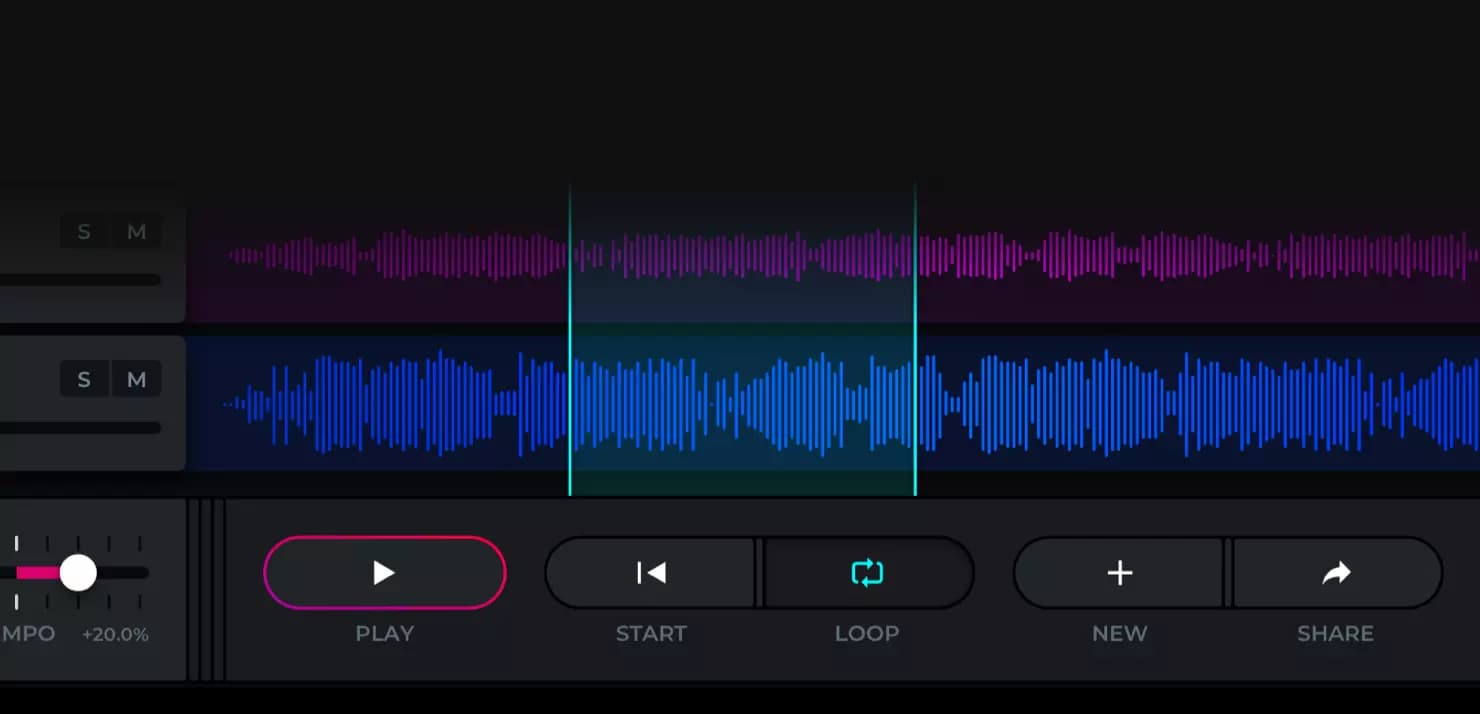Mute the purple track with its M button
This screenshot has height=714, width=1480.
point(137,232)
